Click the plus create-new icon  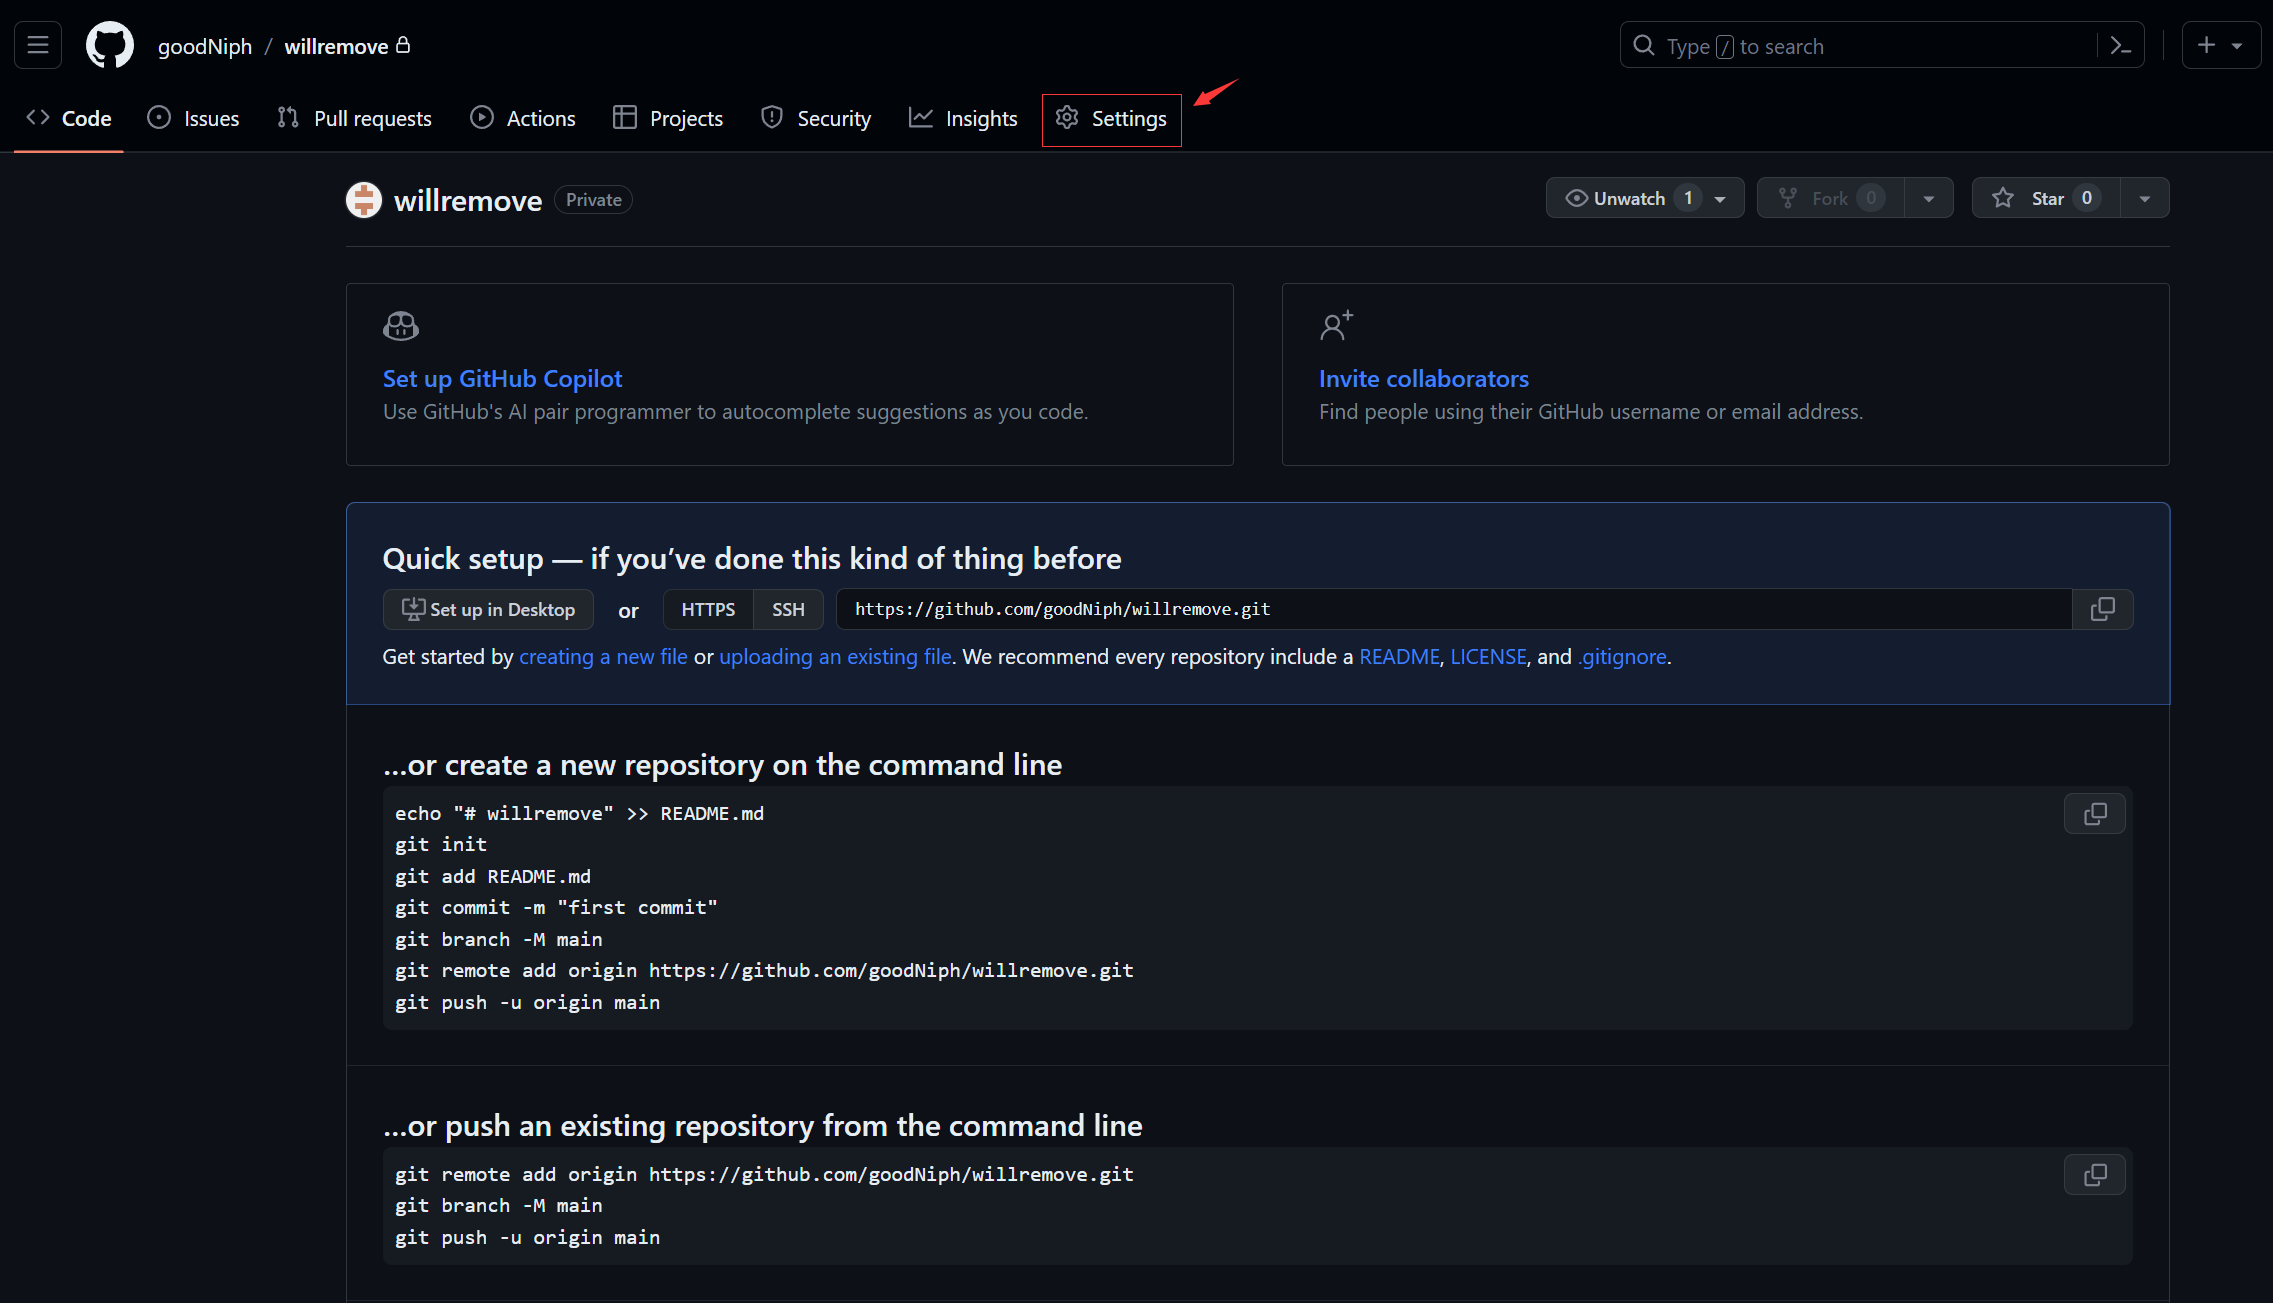click(x=2206, y=45)
